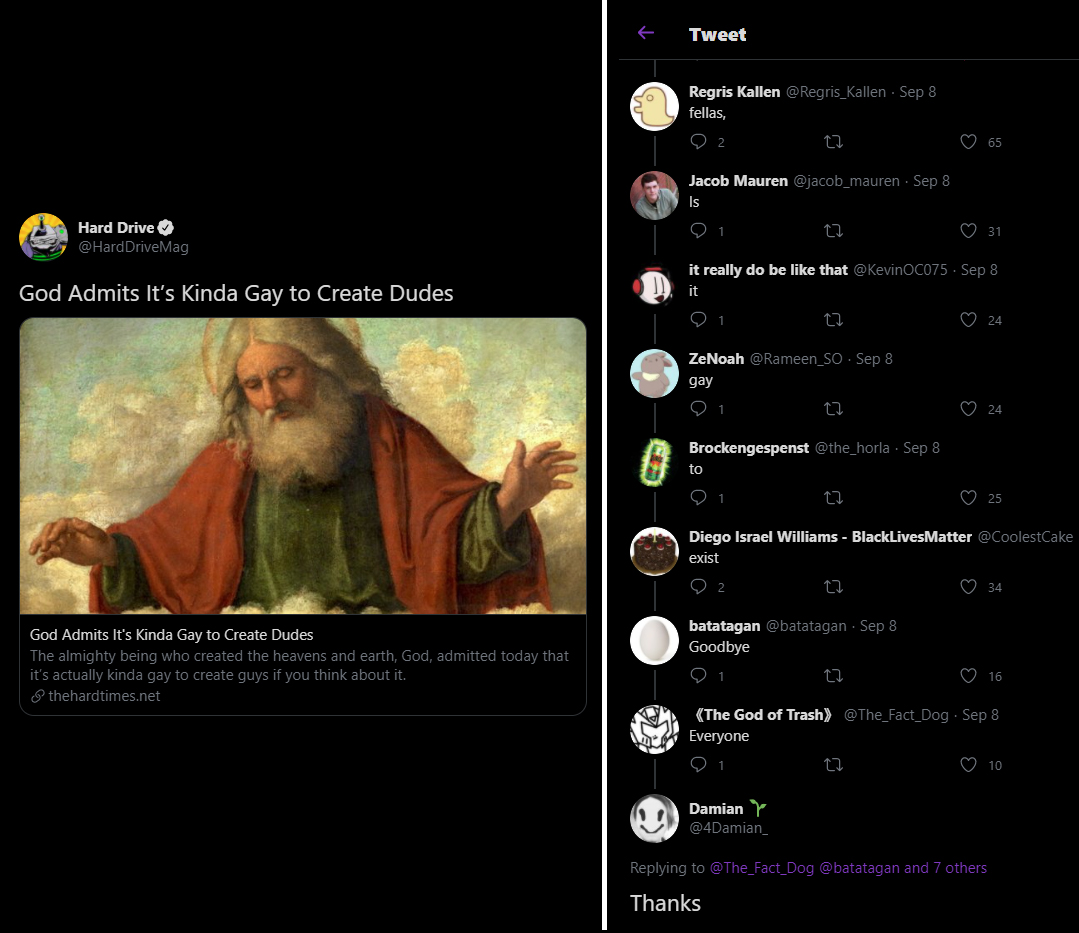Retweet KevinOC075's "it" tweet

[x=832, y=320]
